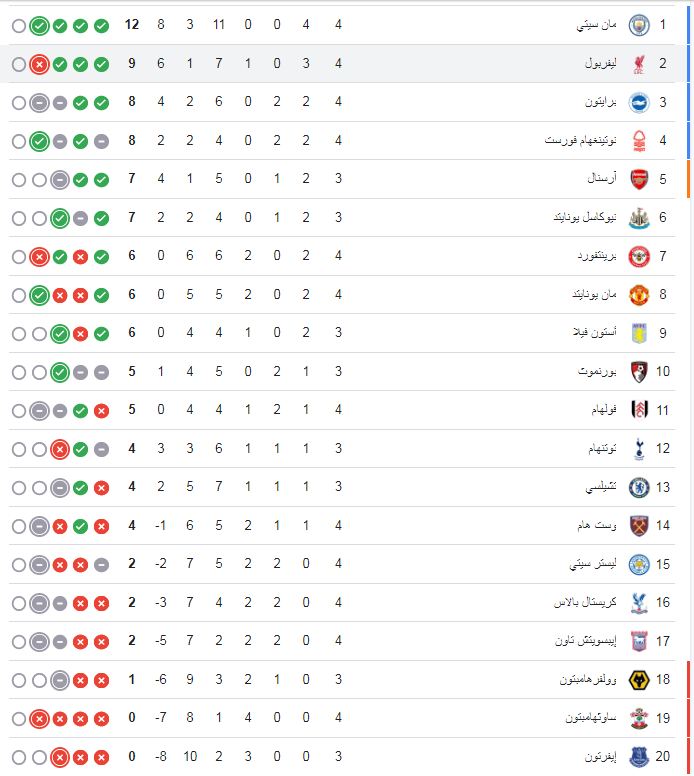Click Liverpool's latest red loss indicator
This screenshot has width=694, height=776.
click(x=39, y=64)
